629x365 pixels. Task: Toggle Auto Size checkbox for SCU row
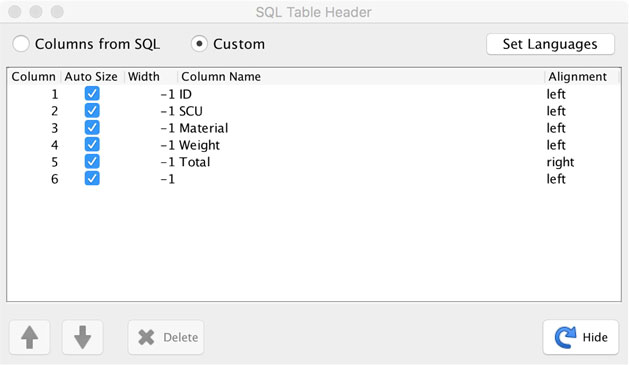click(92, 111)
